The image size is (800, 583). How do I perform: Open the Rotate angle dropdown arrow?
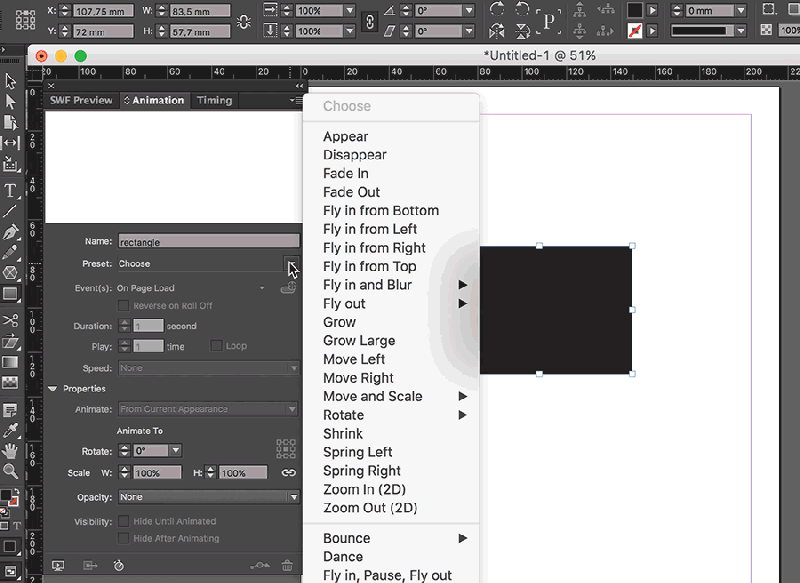(176, 451)
